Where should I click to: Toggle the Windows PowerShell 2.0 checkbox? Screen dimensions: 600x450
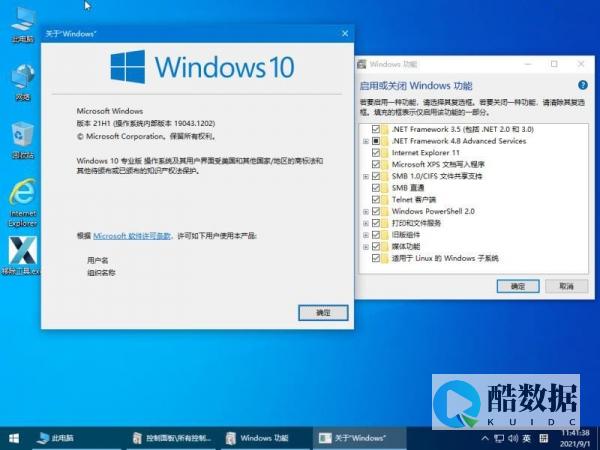pyautogui.click(x=376, y=211)
